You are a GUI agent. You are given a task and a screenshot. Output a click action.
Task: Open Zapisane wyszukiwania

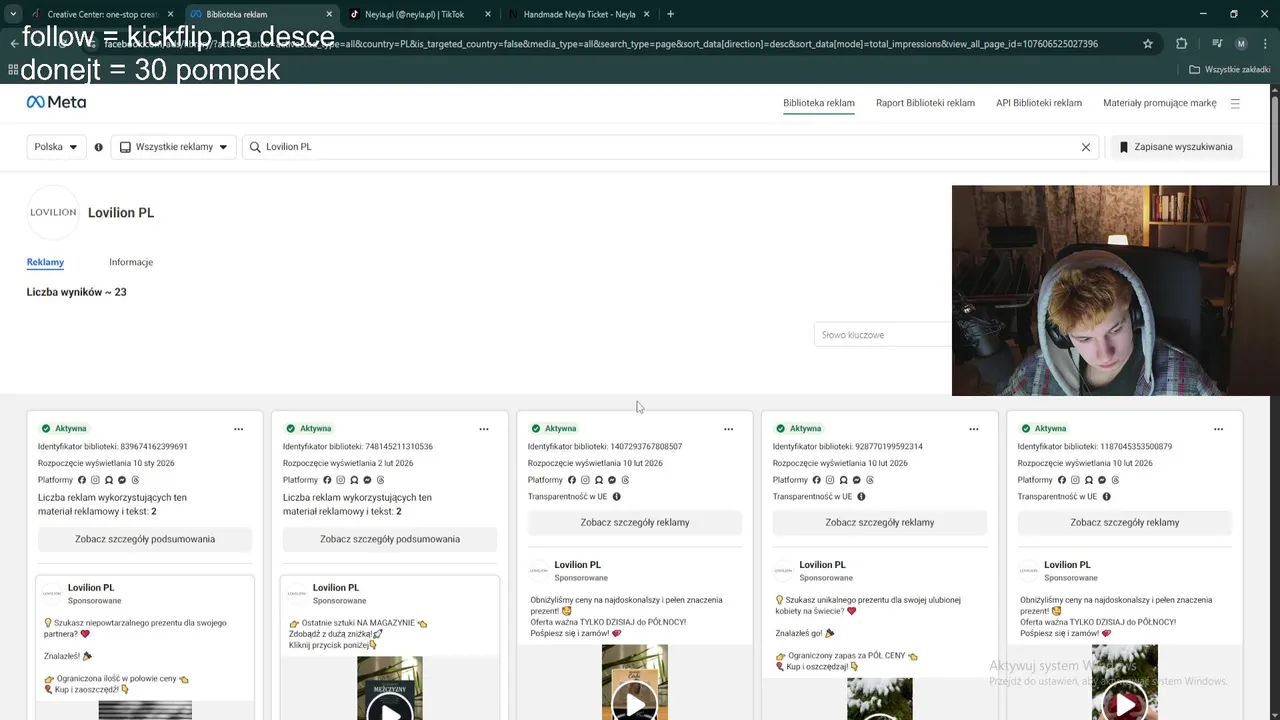1176,147
